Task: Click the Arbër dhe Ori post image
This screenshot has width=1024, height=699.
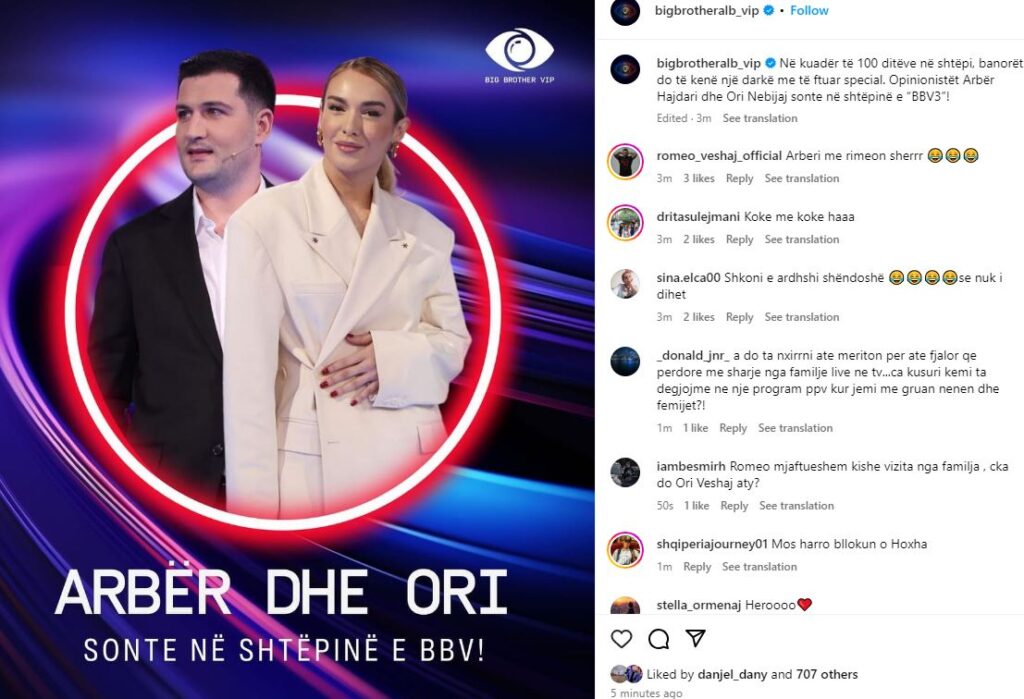Action: 297,350
